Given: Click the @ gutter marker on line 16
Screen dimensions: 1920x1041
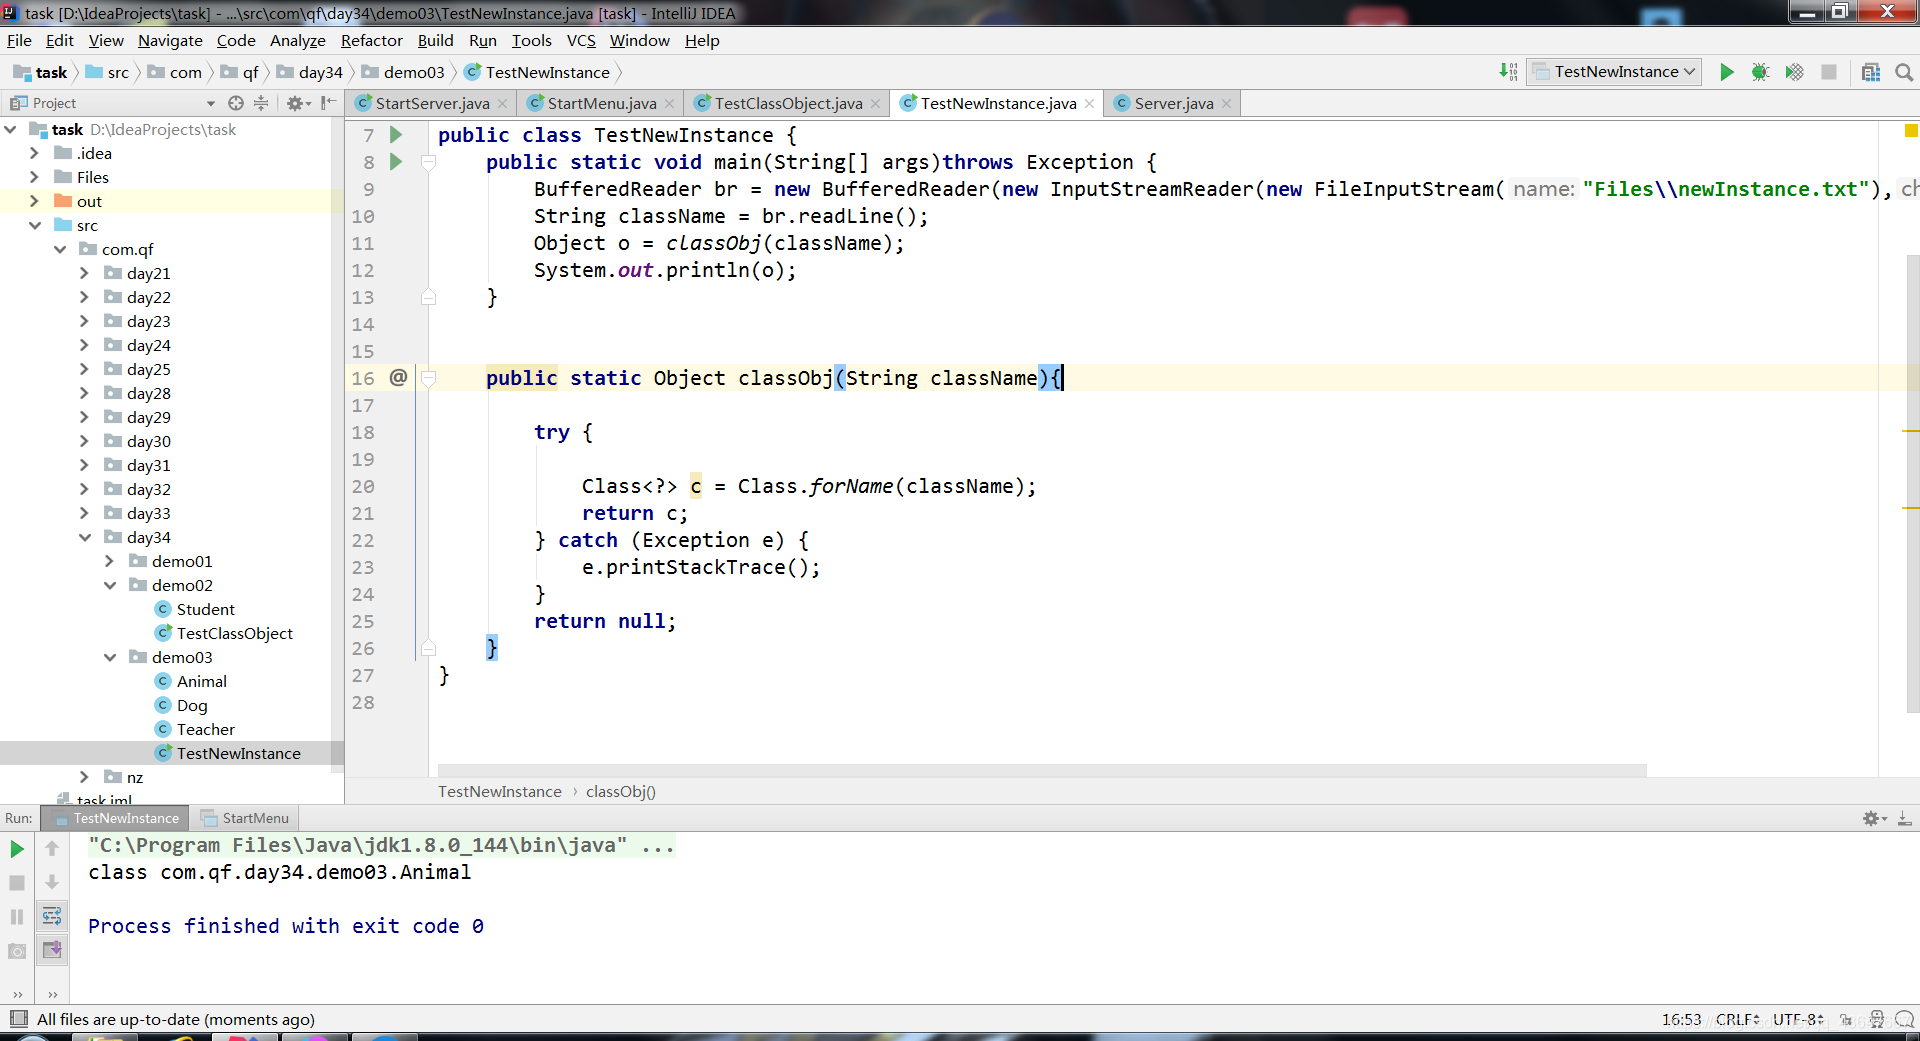Looking at the screenshot, I should point(398,377).
